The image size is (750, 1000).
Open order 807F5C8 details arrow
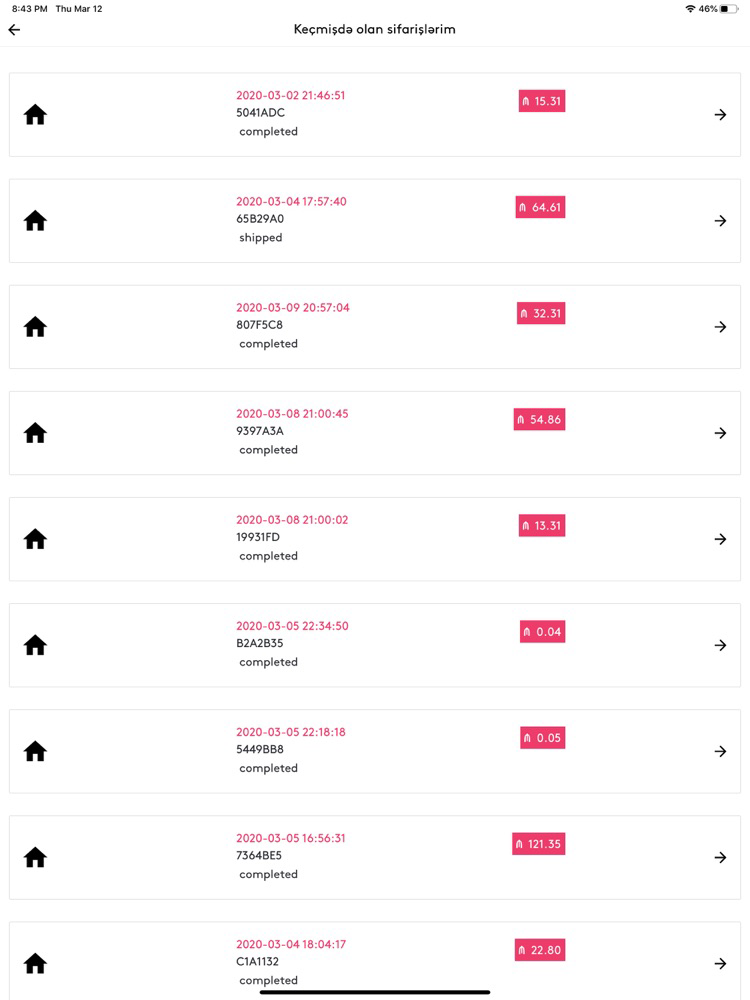click(x=720, y=327)
